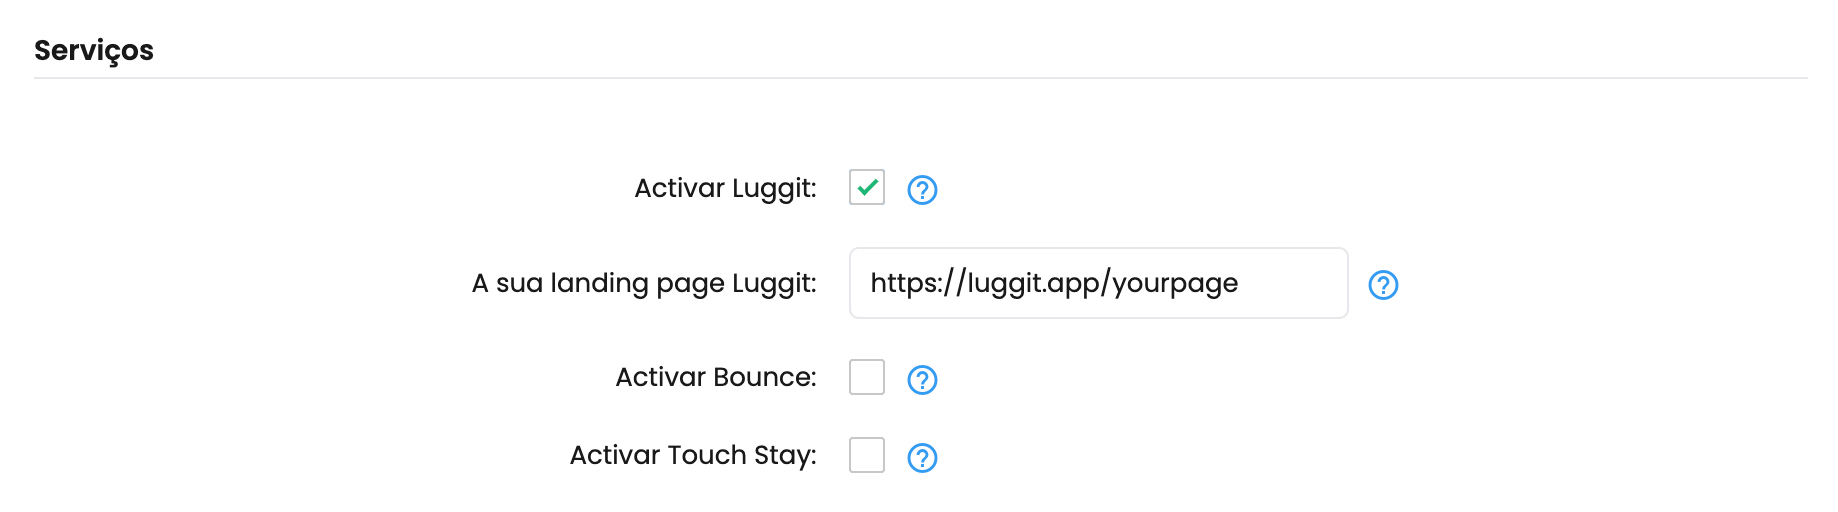Click the question mark right of Bounce checkbox

[x=922, y=380]
